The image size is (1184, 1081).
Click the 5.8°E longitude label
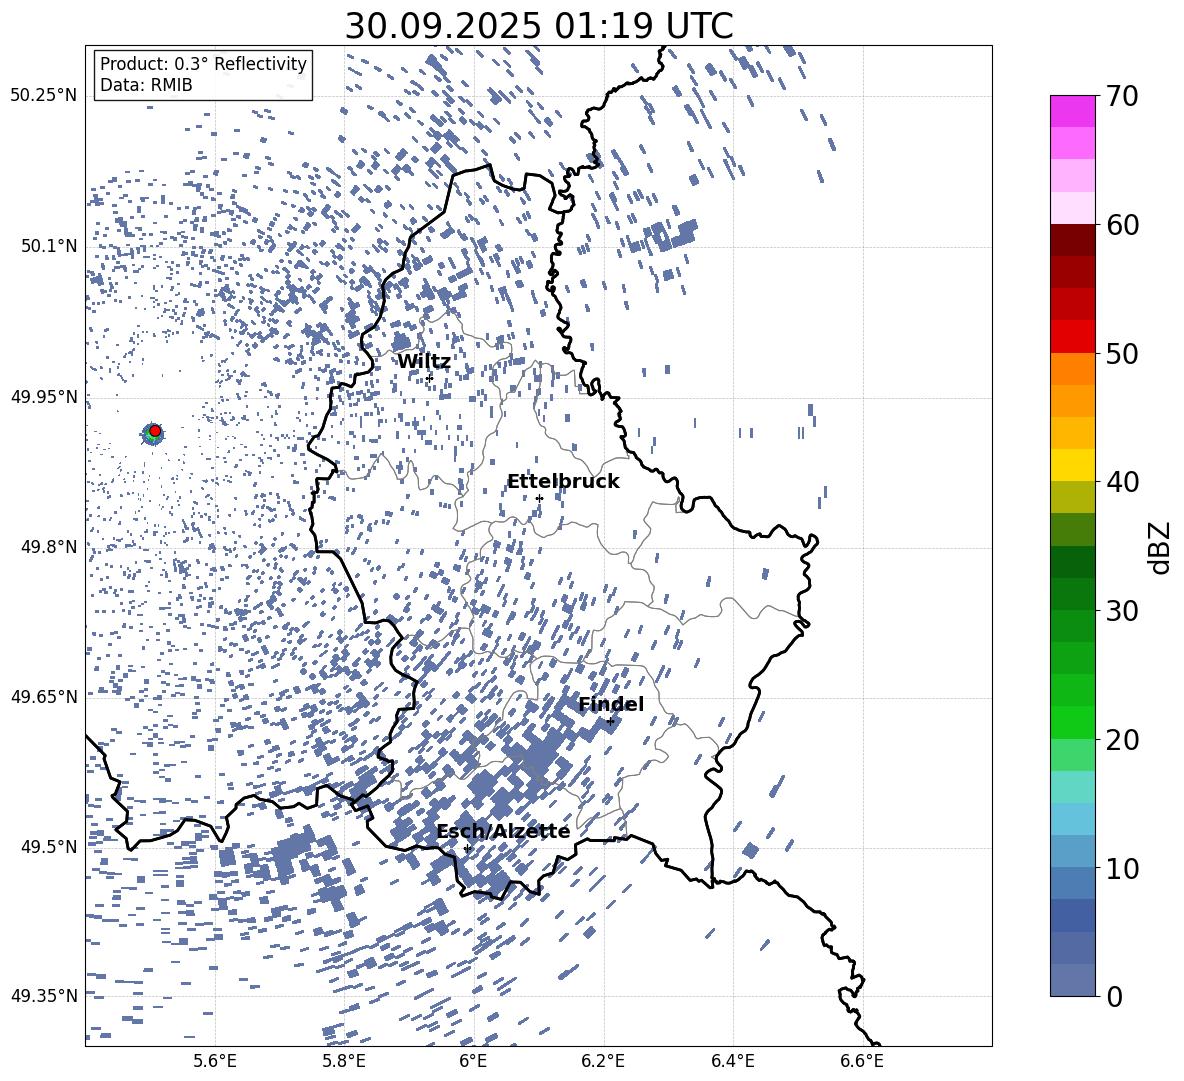pyautogui.click(x=344, y=1061)
